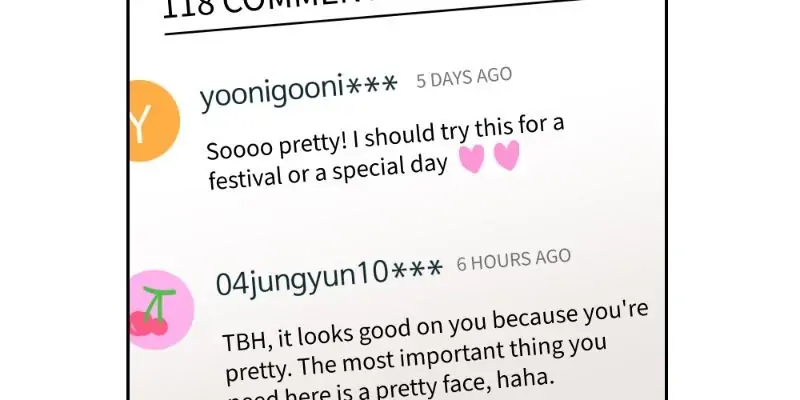The height and width of the screenshot is (400, 800).
Task: Open the yoonigooni*** user profile
Action: point(298,91)
